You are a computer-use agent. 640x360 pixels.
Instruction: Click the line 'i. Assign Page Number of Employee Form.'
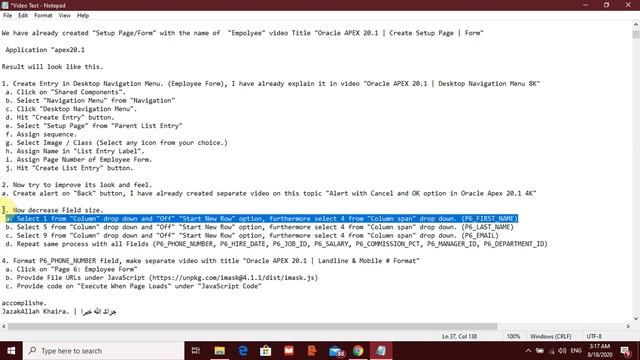coord(79,160)
